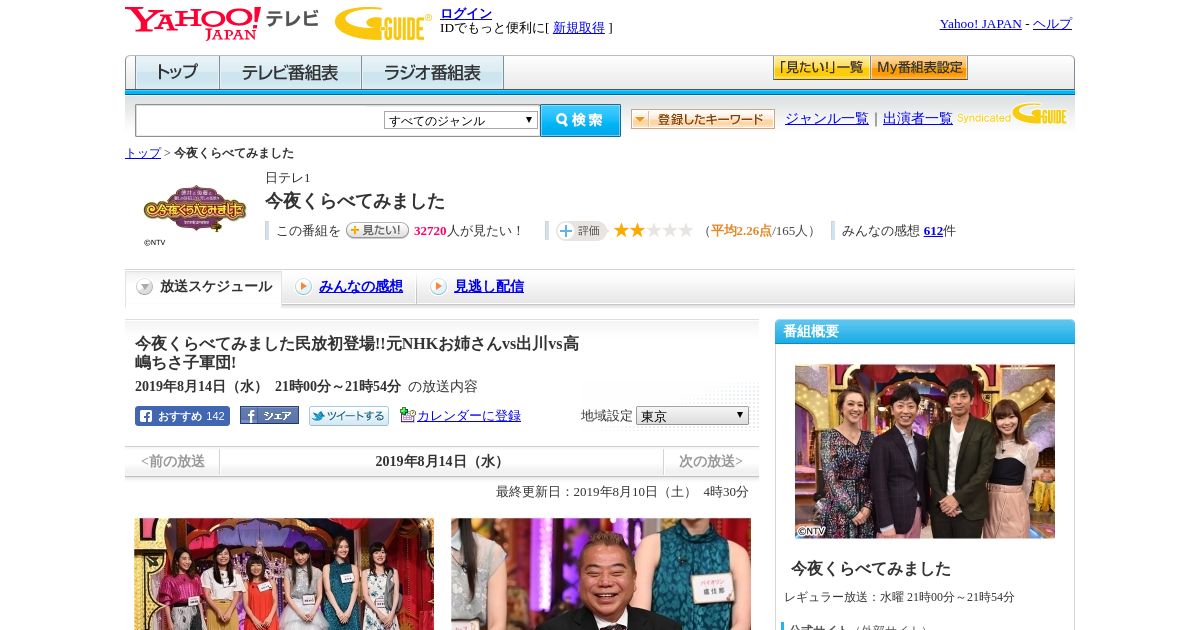The width and height of the screenshot is (1200, 630).
Task: Click the 検索 search button
Action: tap(580, 120)
